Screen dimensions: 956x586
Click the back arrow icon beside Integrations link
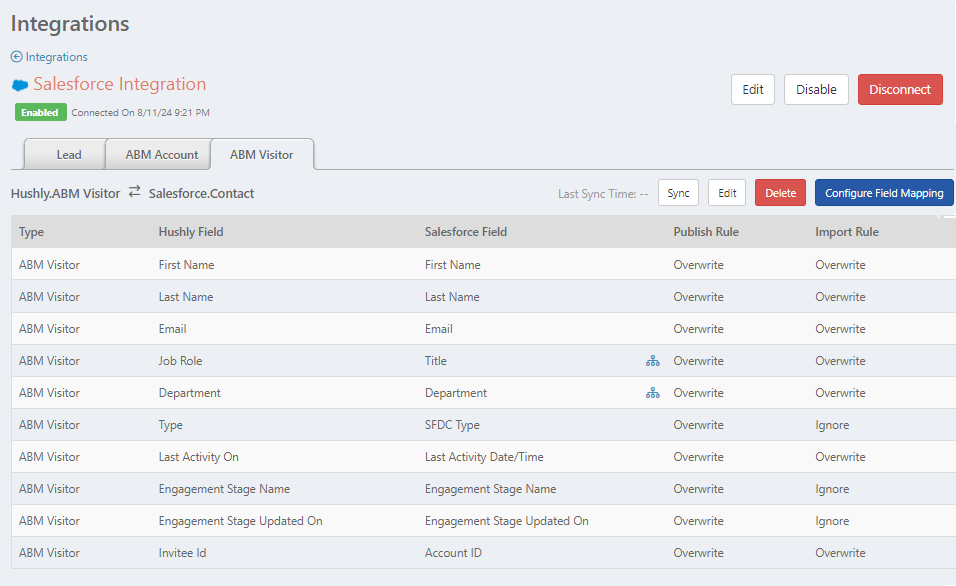(x=16, y=57)
